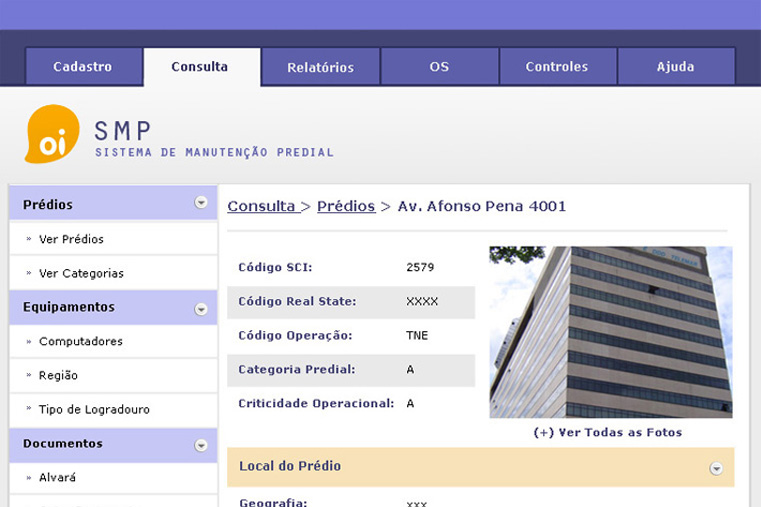This screenshot has width=762, height=507.
Task: Click the Consulta breadcrumb link
Action: [261, 207]
